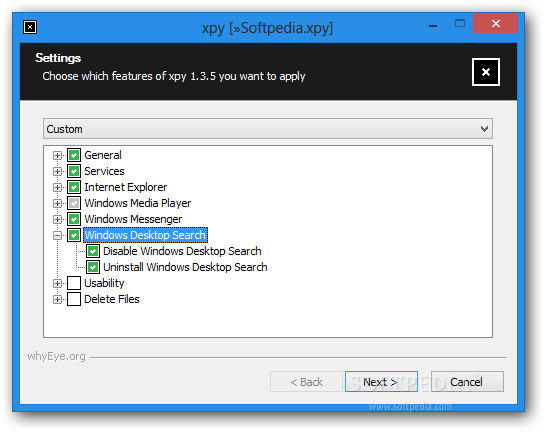Screen dimensions: 545x432
Task: Select the General tree label
Action: (x=103, y=155)
